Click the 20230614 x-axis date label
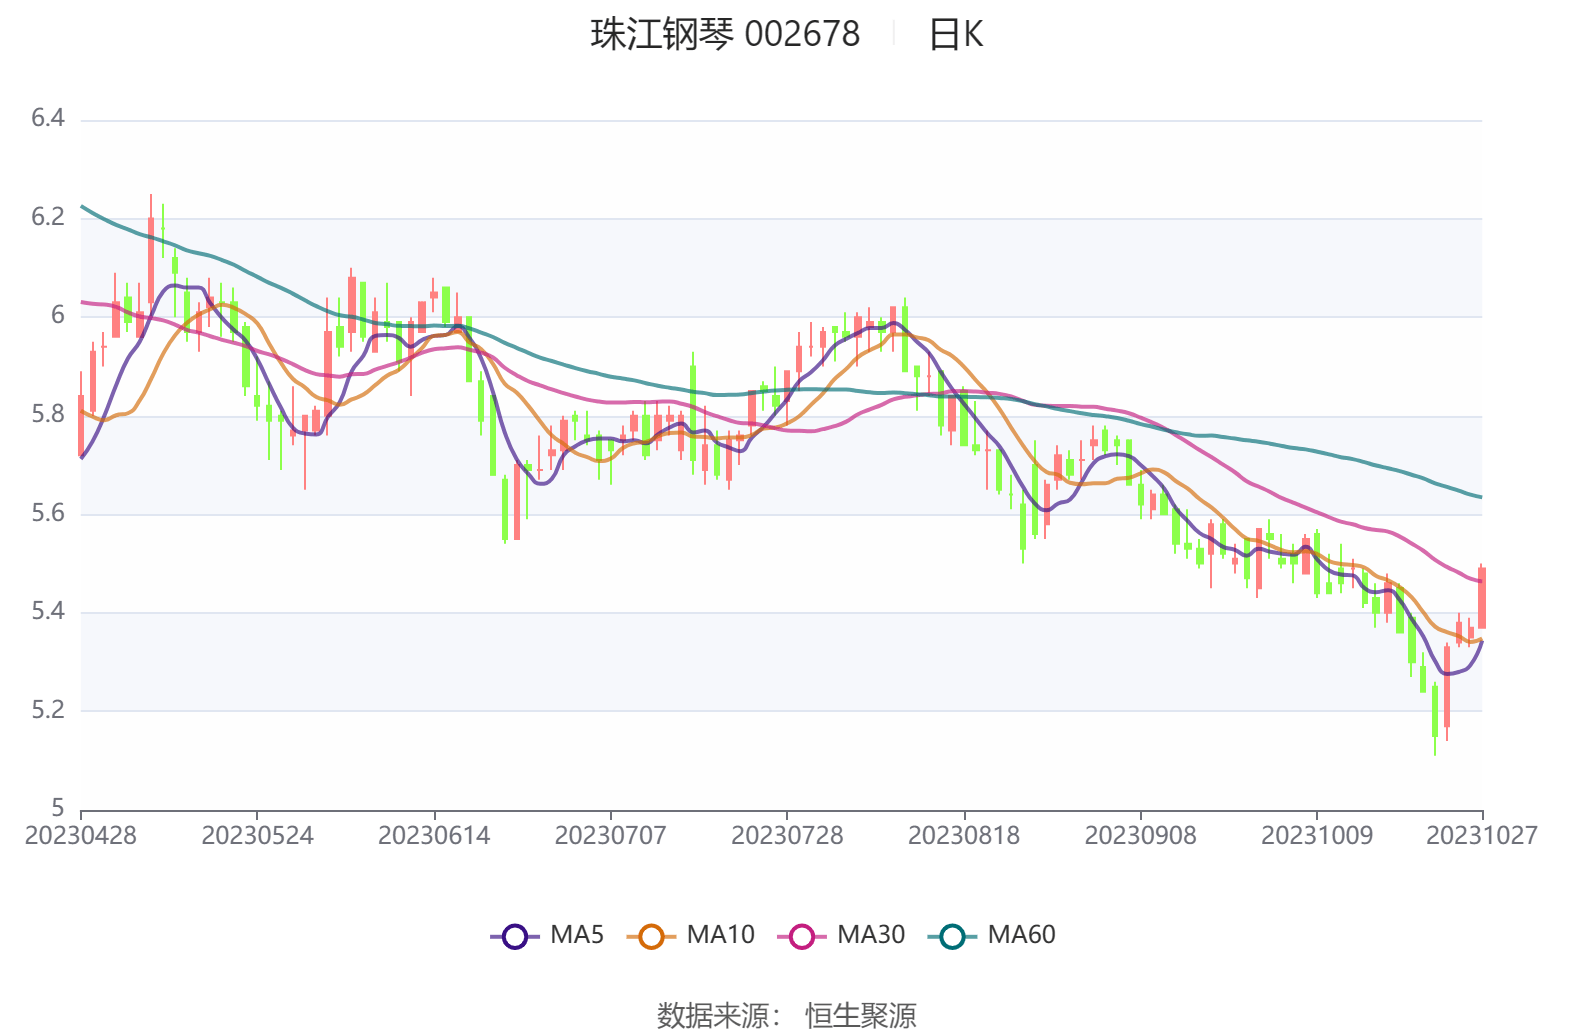The image size is (1574, 1034). point(434,836)
